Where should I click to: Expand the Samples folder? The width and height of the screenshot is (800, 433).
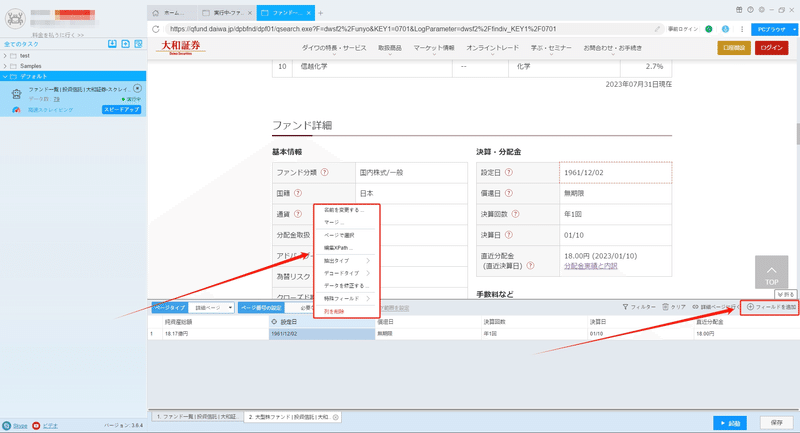click(x=5, y=66)
